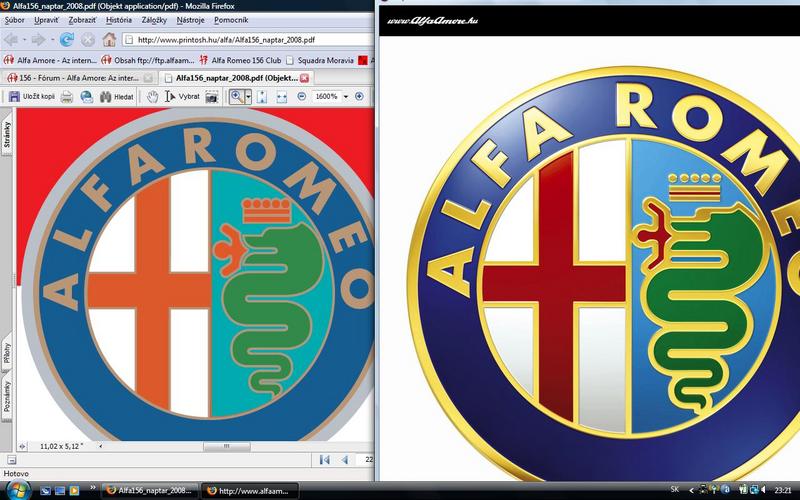Open the zoom percentage dropdown arrow
This screenshot has width=800, height=500.
click(345, 96)
